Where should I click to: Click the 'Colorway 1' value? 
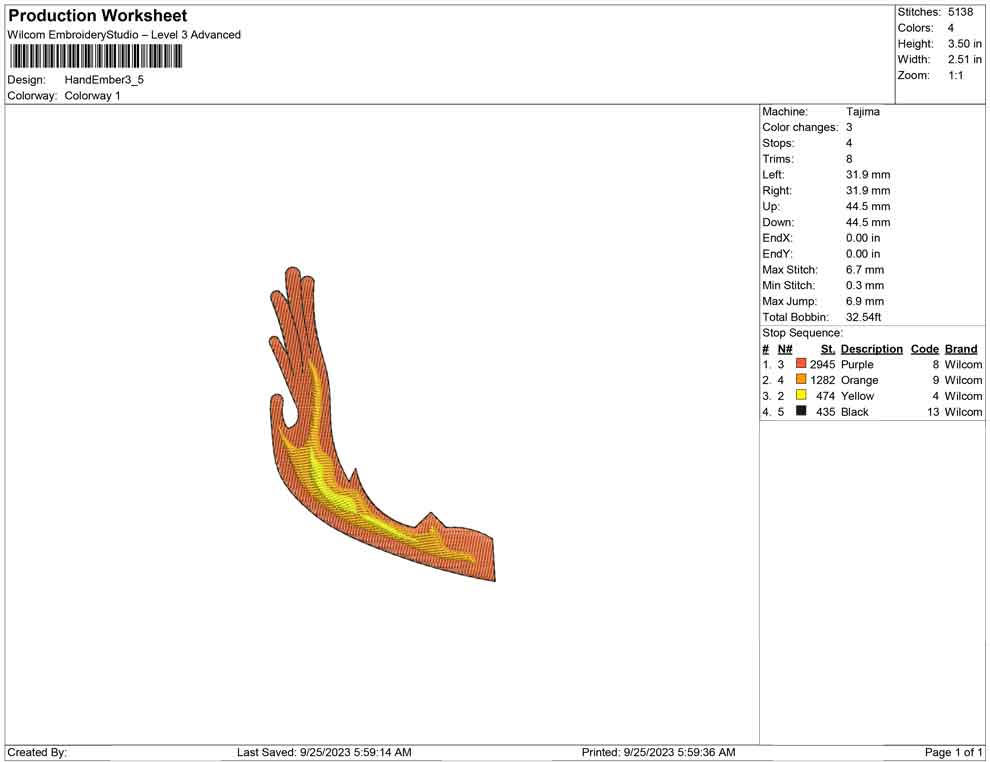pyautogui.click(x=92, y=96)
